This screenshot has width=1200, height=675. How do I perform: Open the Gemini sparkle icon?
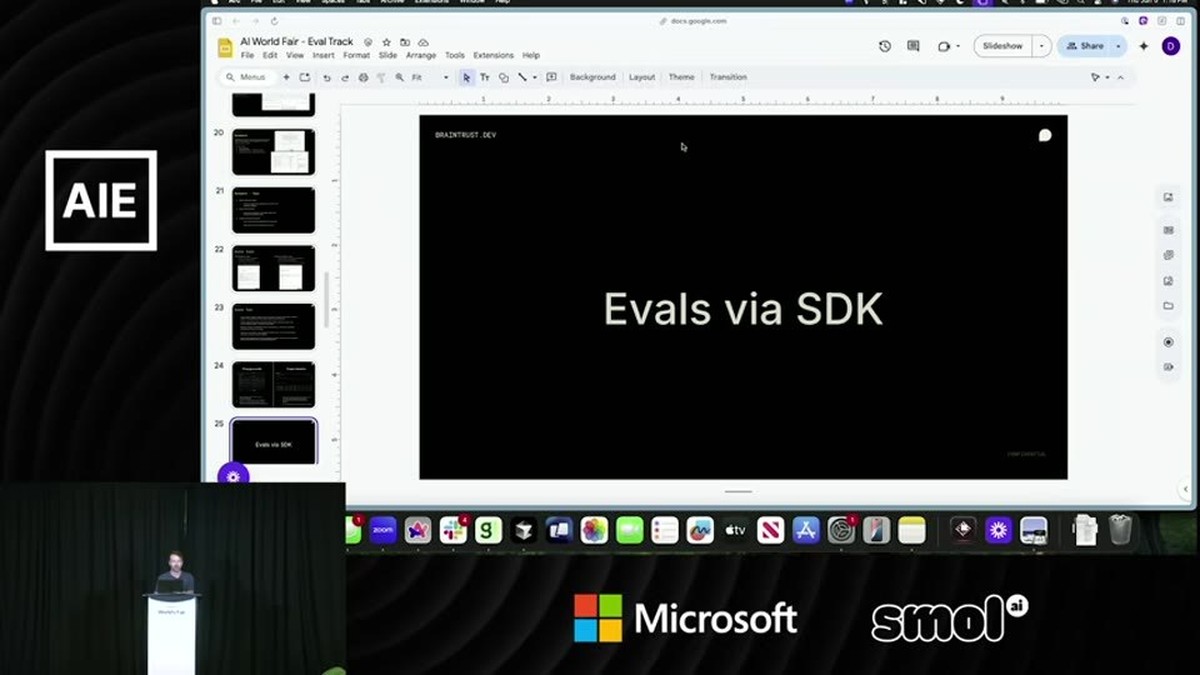(x=1144, y=46)
